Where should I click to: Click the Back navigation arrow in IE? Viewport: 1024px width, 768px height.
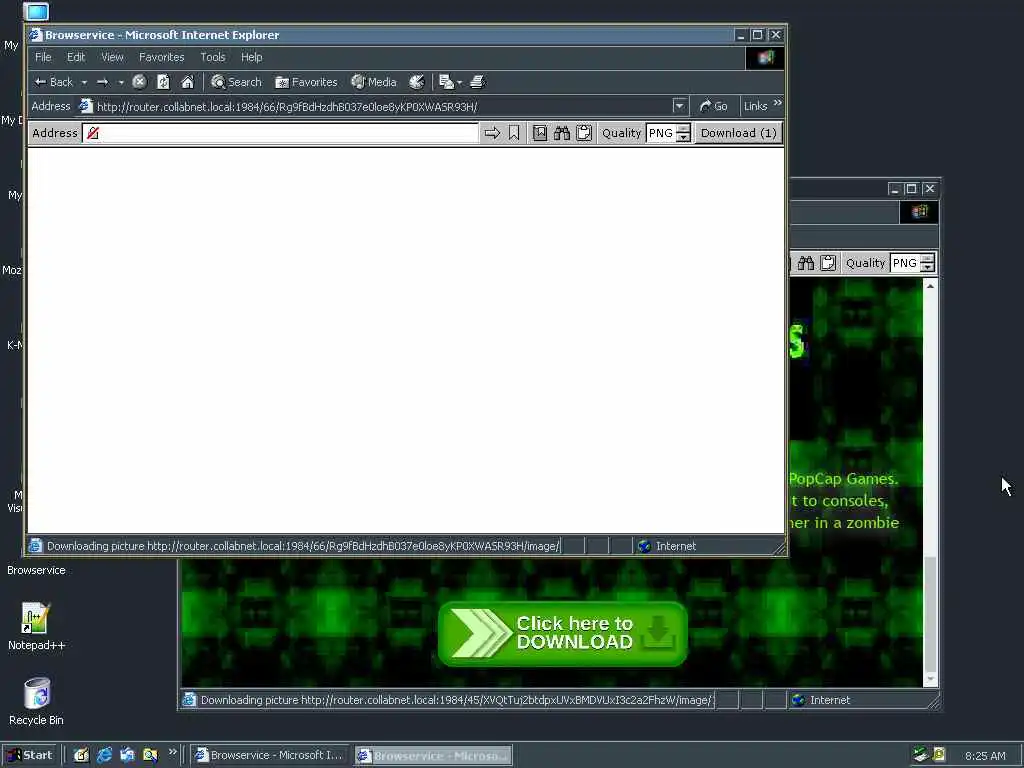point(54,82)
